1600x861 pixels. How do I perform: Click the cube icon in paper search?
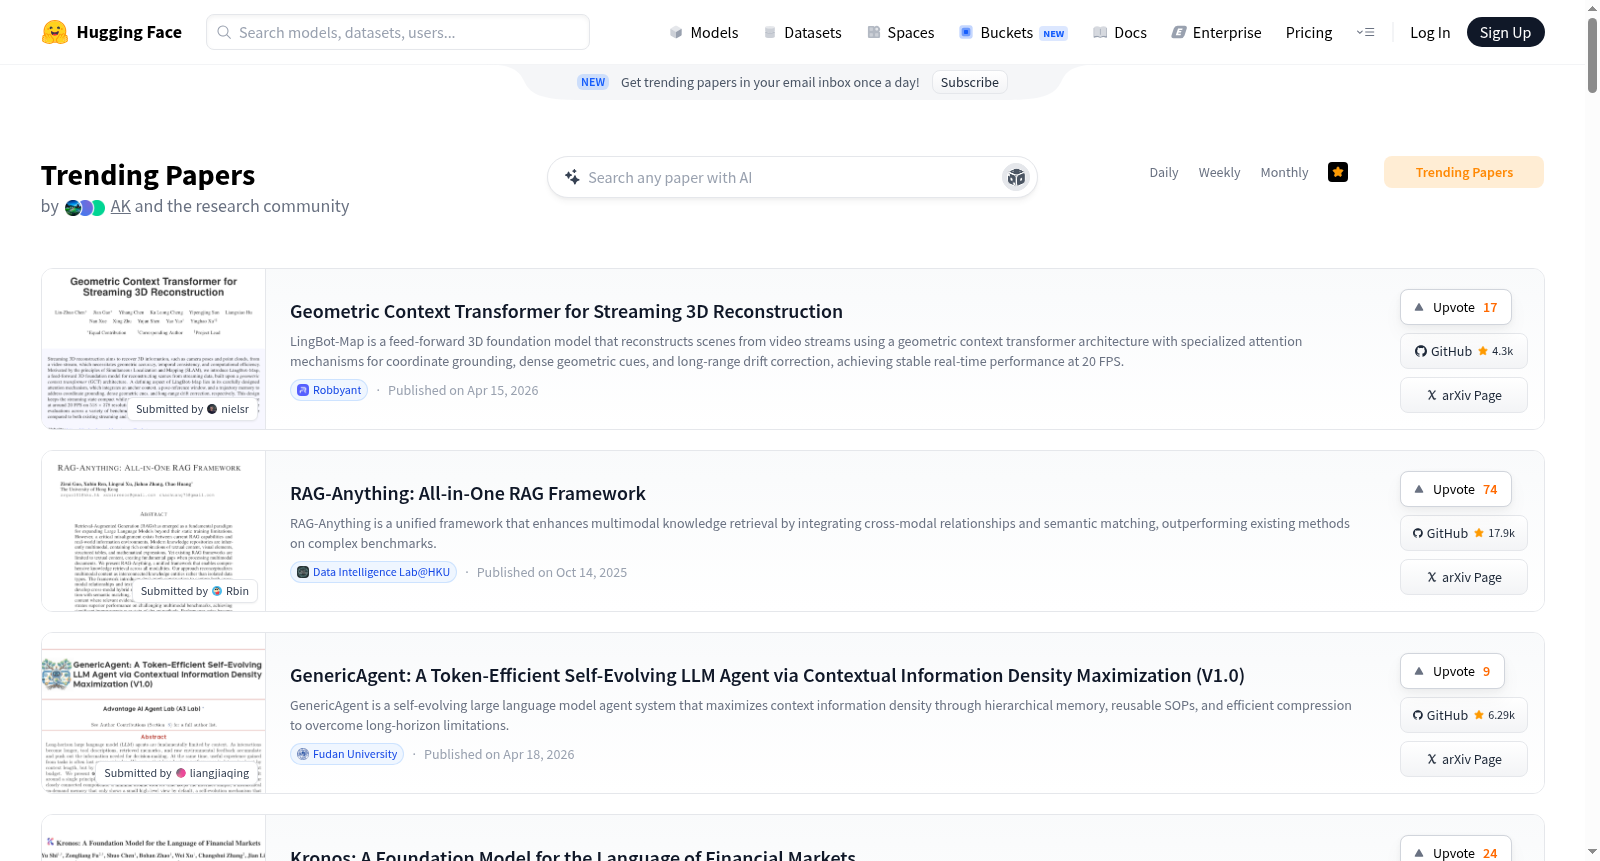point(1016,177)
